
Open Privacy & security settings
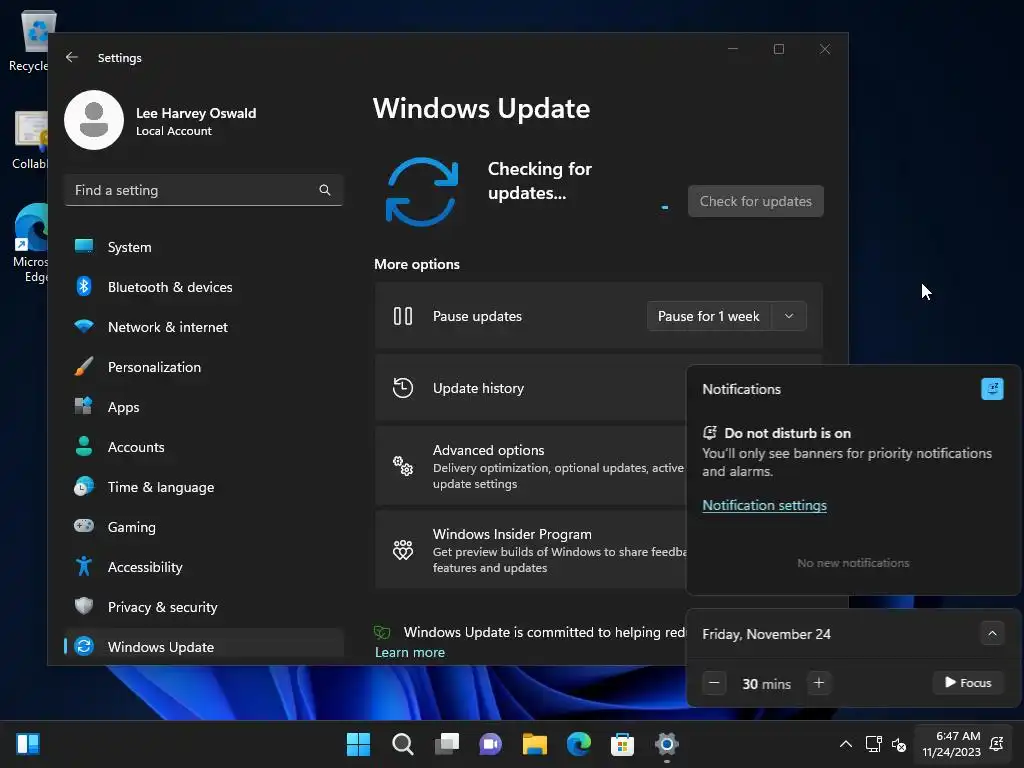204,607
